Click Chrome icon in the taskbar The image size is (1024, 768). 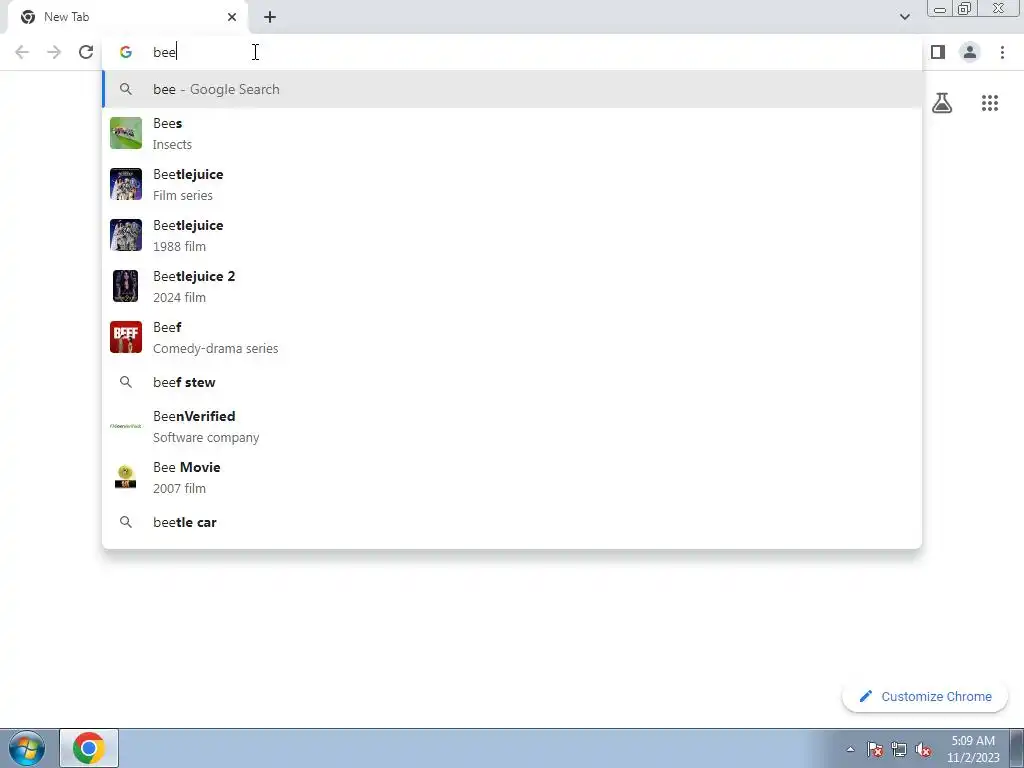89,748
